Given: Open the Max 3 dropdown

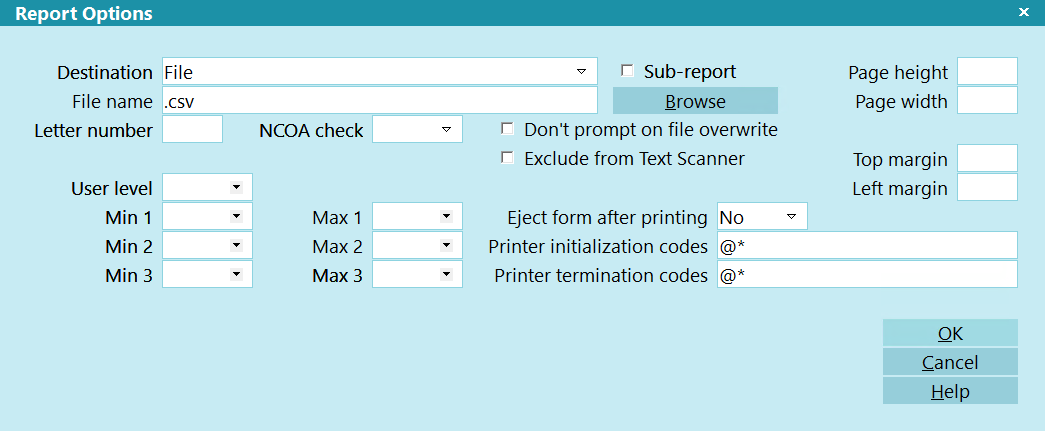Looking at the screenshot, I should [446, 274].
